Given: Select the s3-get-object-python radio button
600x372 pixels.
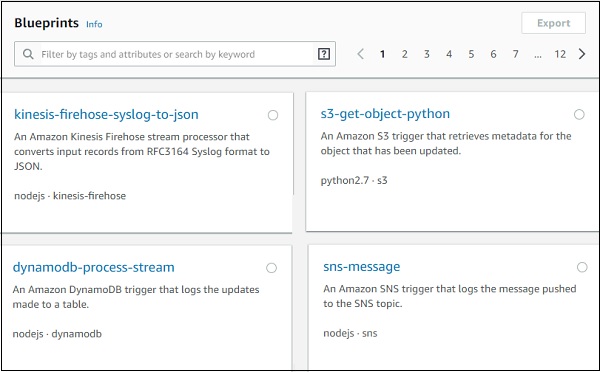Looking at the screenshot, I should pyautogui.click(x=579, y=114).
